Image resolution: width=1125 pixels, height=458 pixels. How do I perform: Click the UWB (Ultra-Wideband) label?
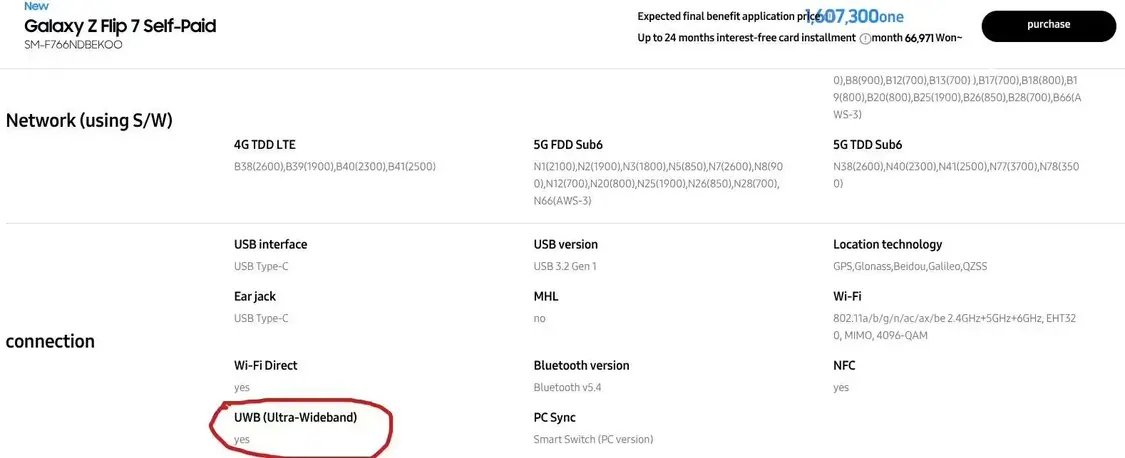295,417
